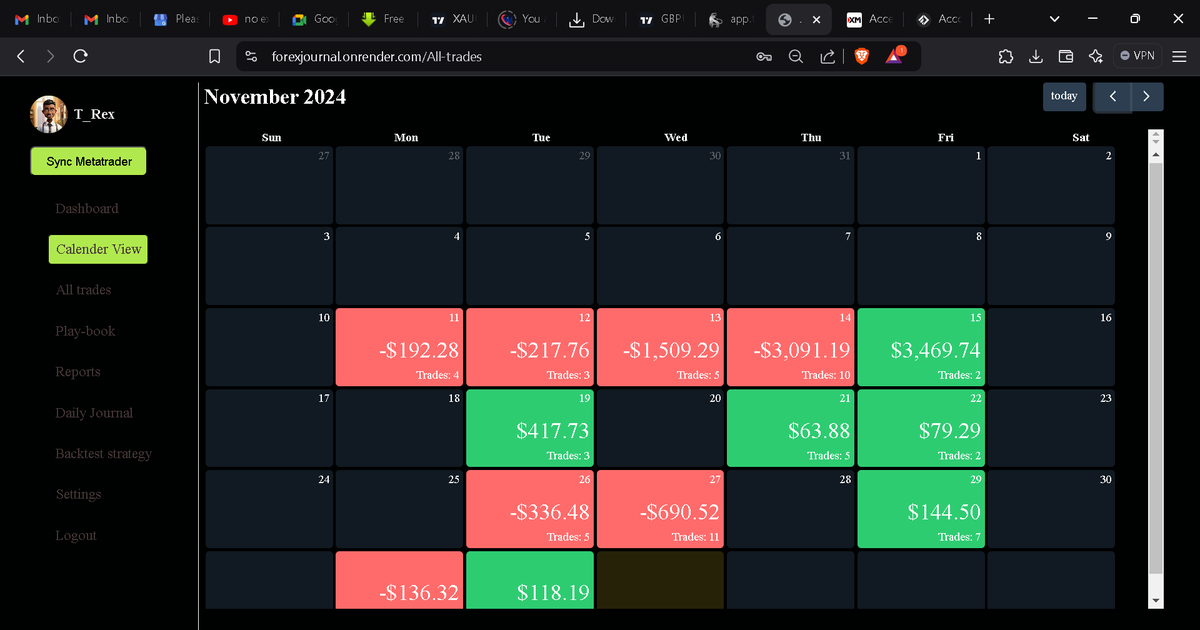Click the 'Trades: 11' label on Nov 27
The height and width of the screenshot is (630, 1200).
695,537
